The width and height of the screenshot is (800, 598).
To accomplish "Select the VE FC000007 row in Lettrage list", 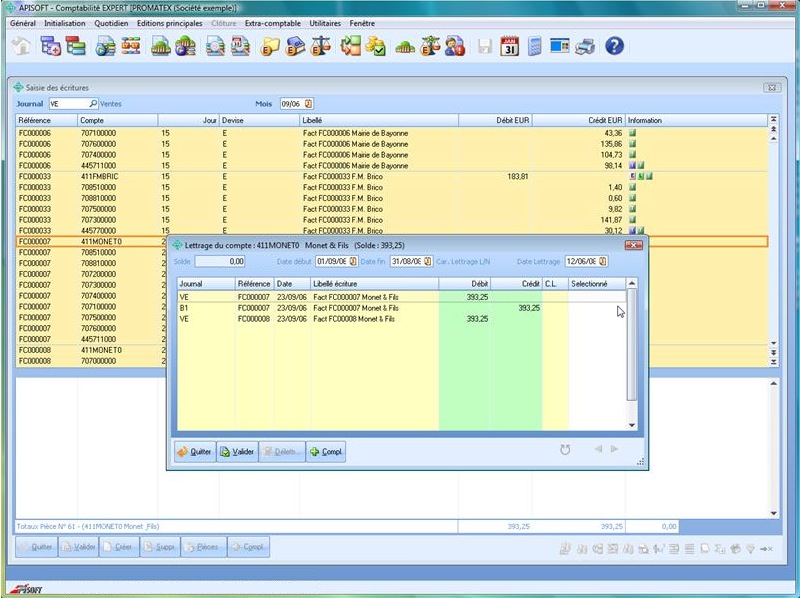I will [402, 296].
